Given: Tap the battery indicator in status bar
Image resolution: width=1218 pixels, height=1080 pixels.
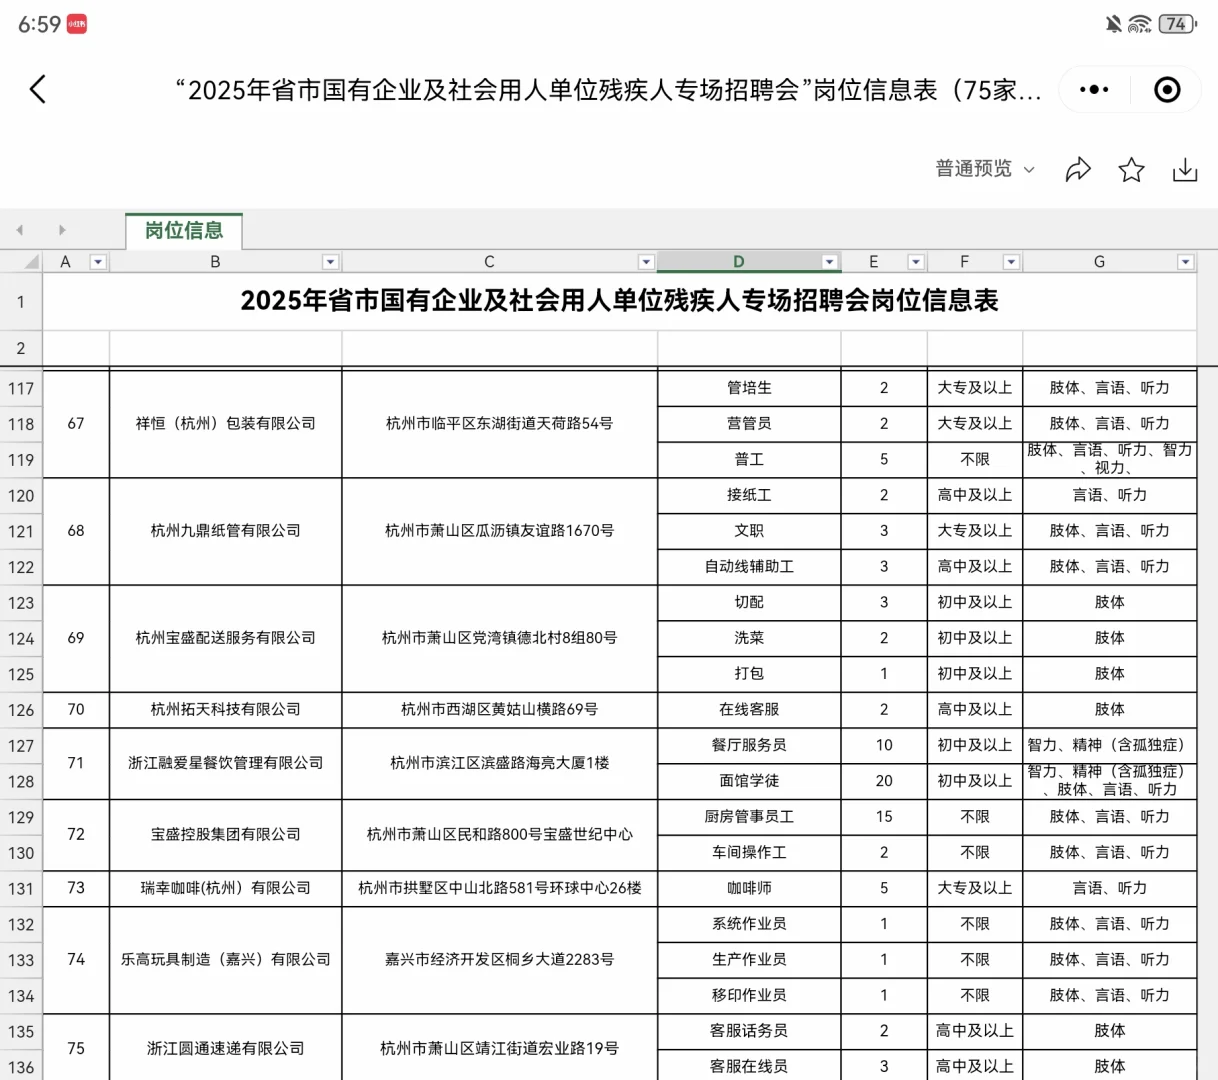Looking at the screenshot, I should coord(1177,24).
